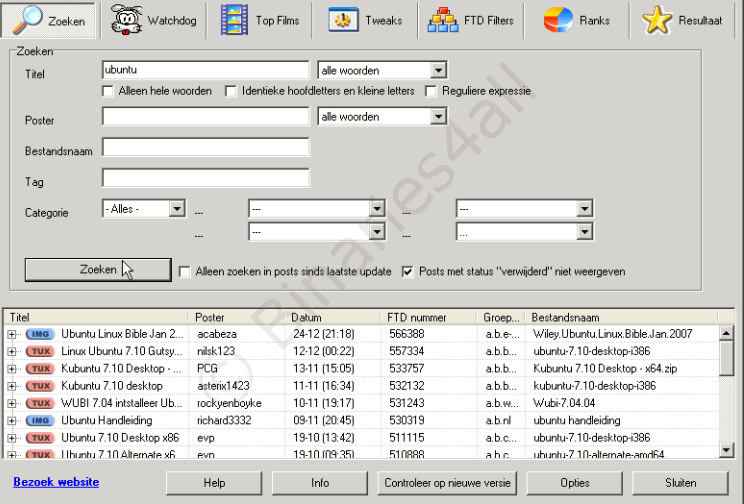
Task: Click results list scroll down arrow
Action: coord(726,449)
